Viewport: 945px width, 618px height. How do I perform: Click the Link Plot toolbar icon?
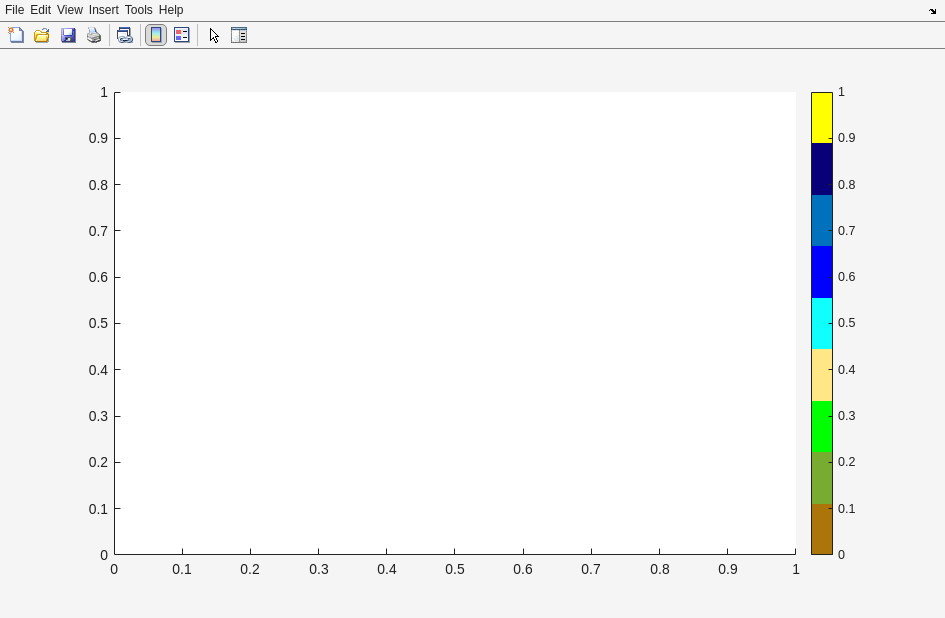[124, 35]
